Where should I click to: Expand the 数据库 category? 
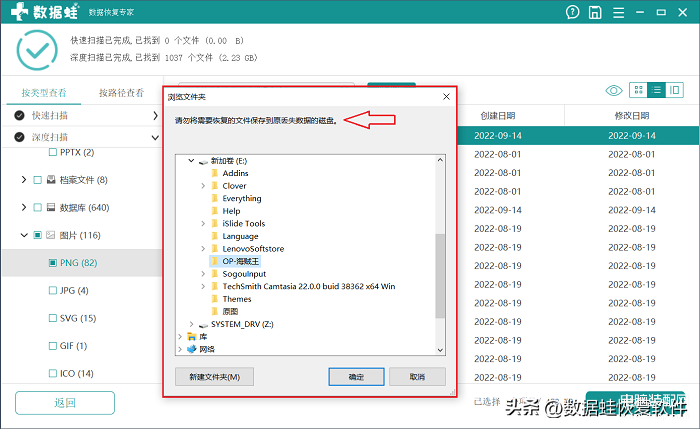pos(24,208)
